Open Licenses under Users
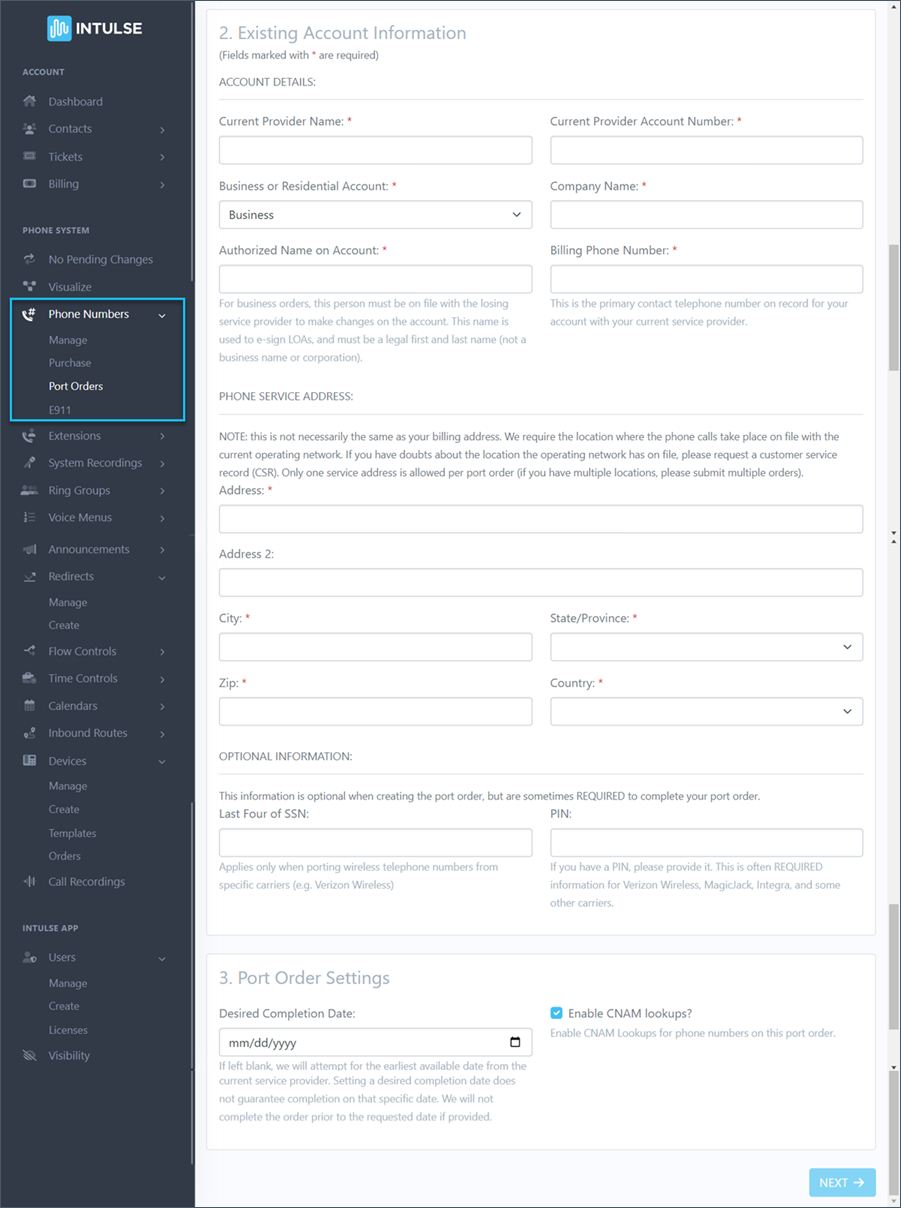 click(68, 1030)
